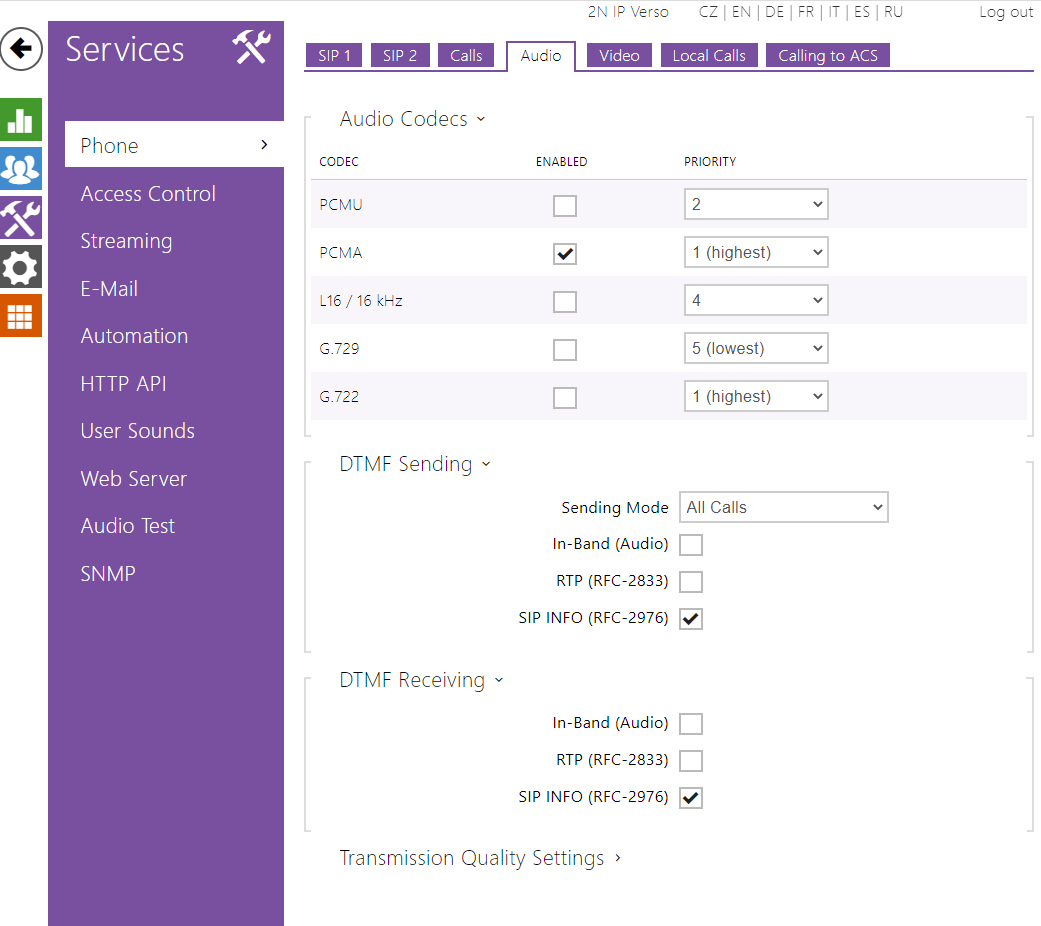Click the Services header wrench icon

point(251,48)
